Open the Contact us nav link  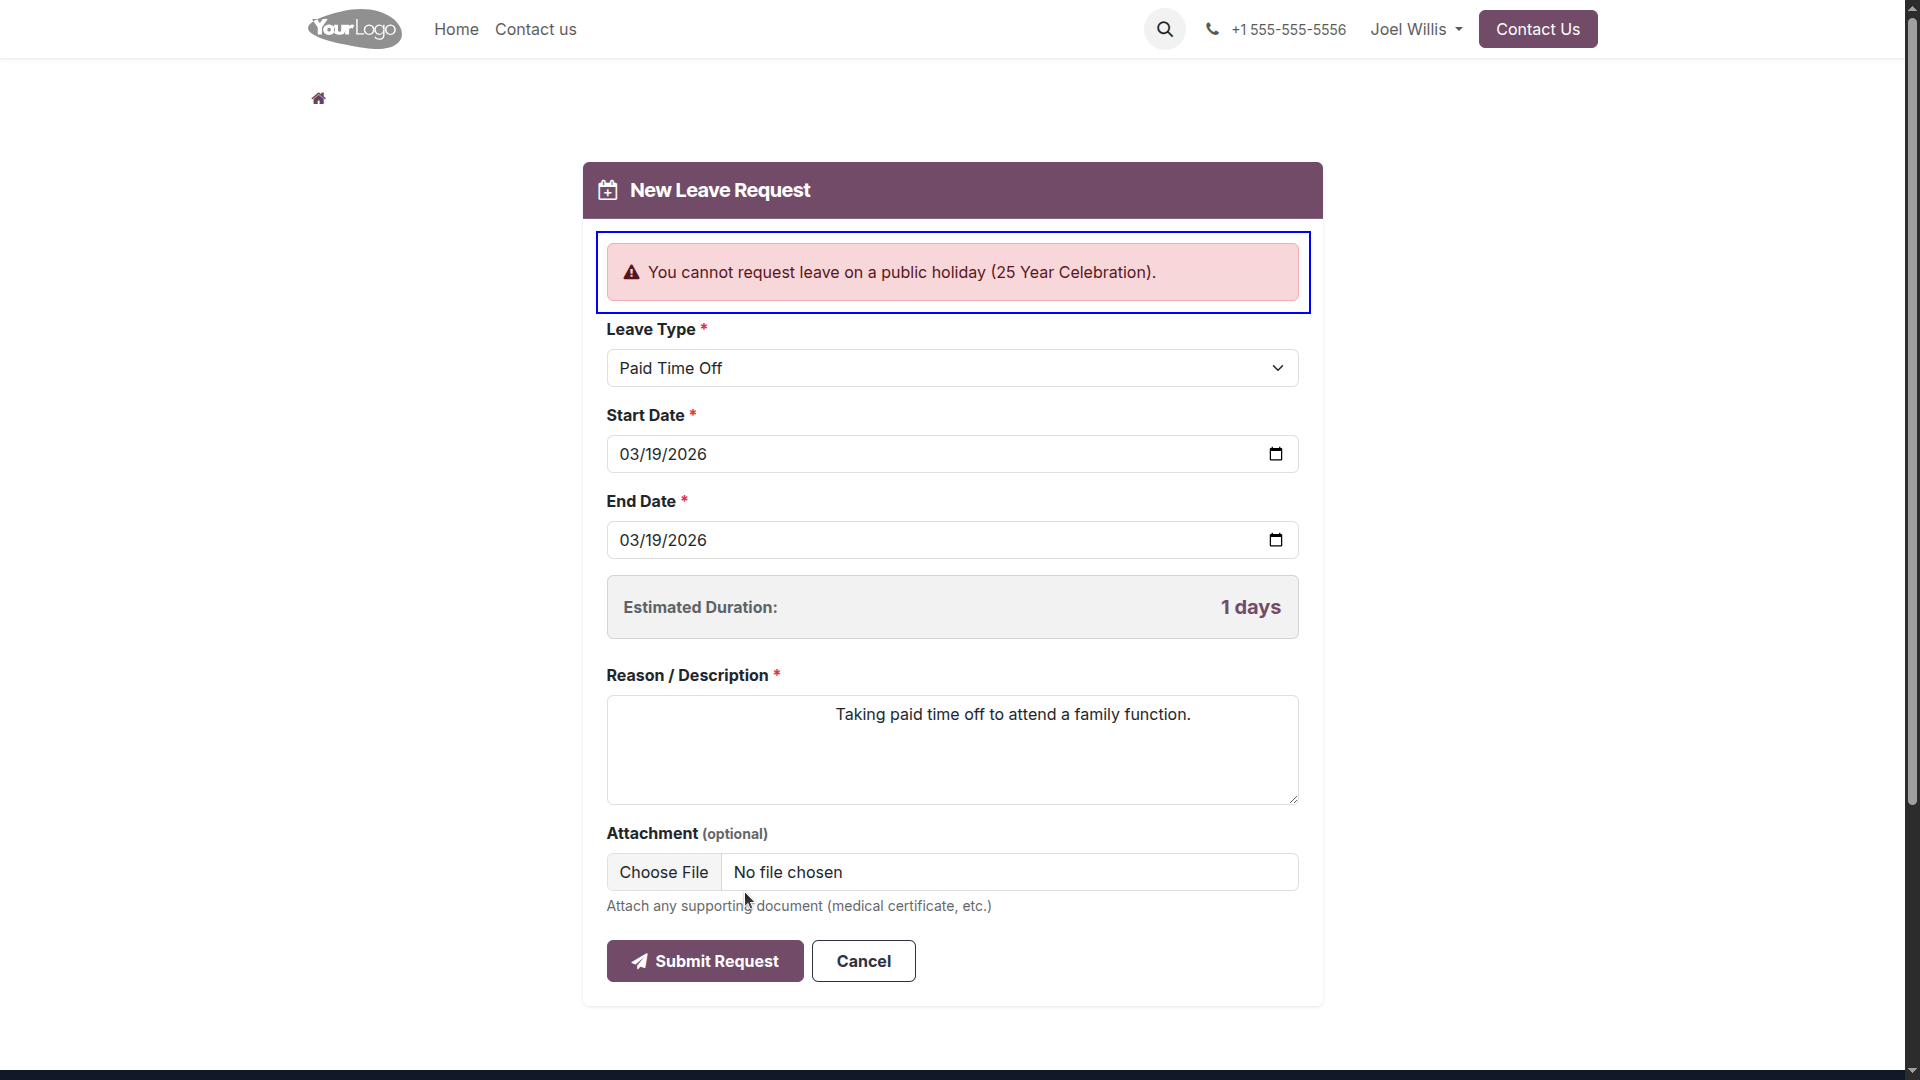click(x=535, y=29)
